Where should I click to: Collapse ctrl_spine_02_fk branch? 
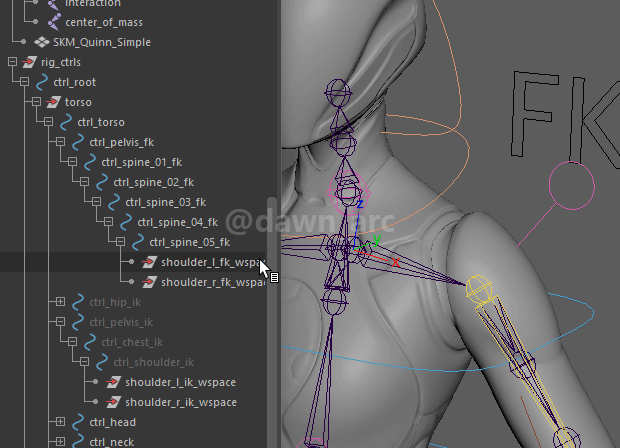[x=84, y=181]
